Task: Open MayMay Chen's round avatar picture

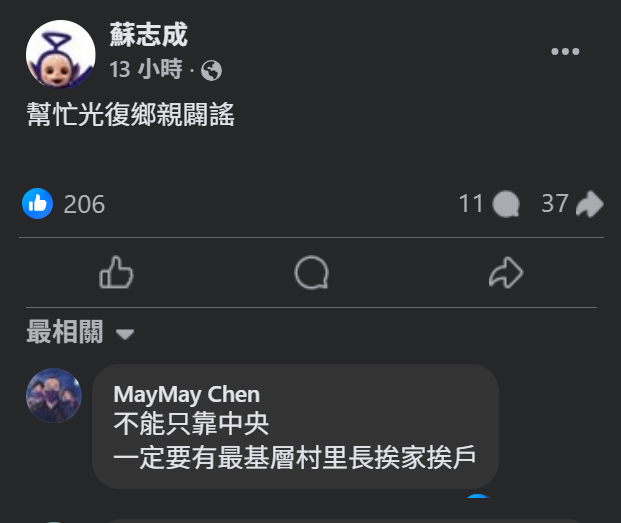Action: (x=54, y=396)
